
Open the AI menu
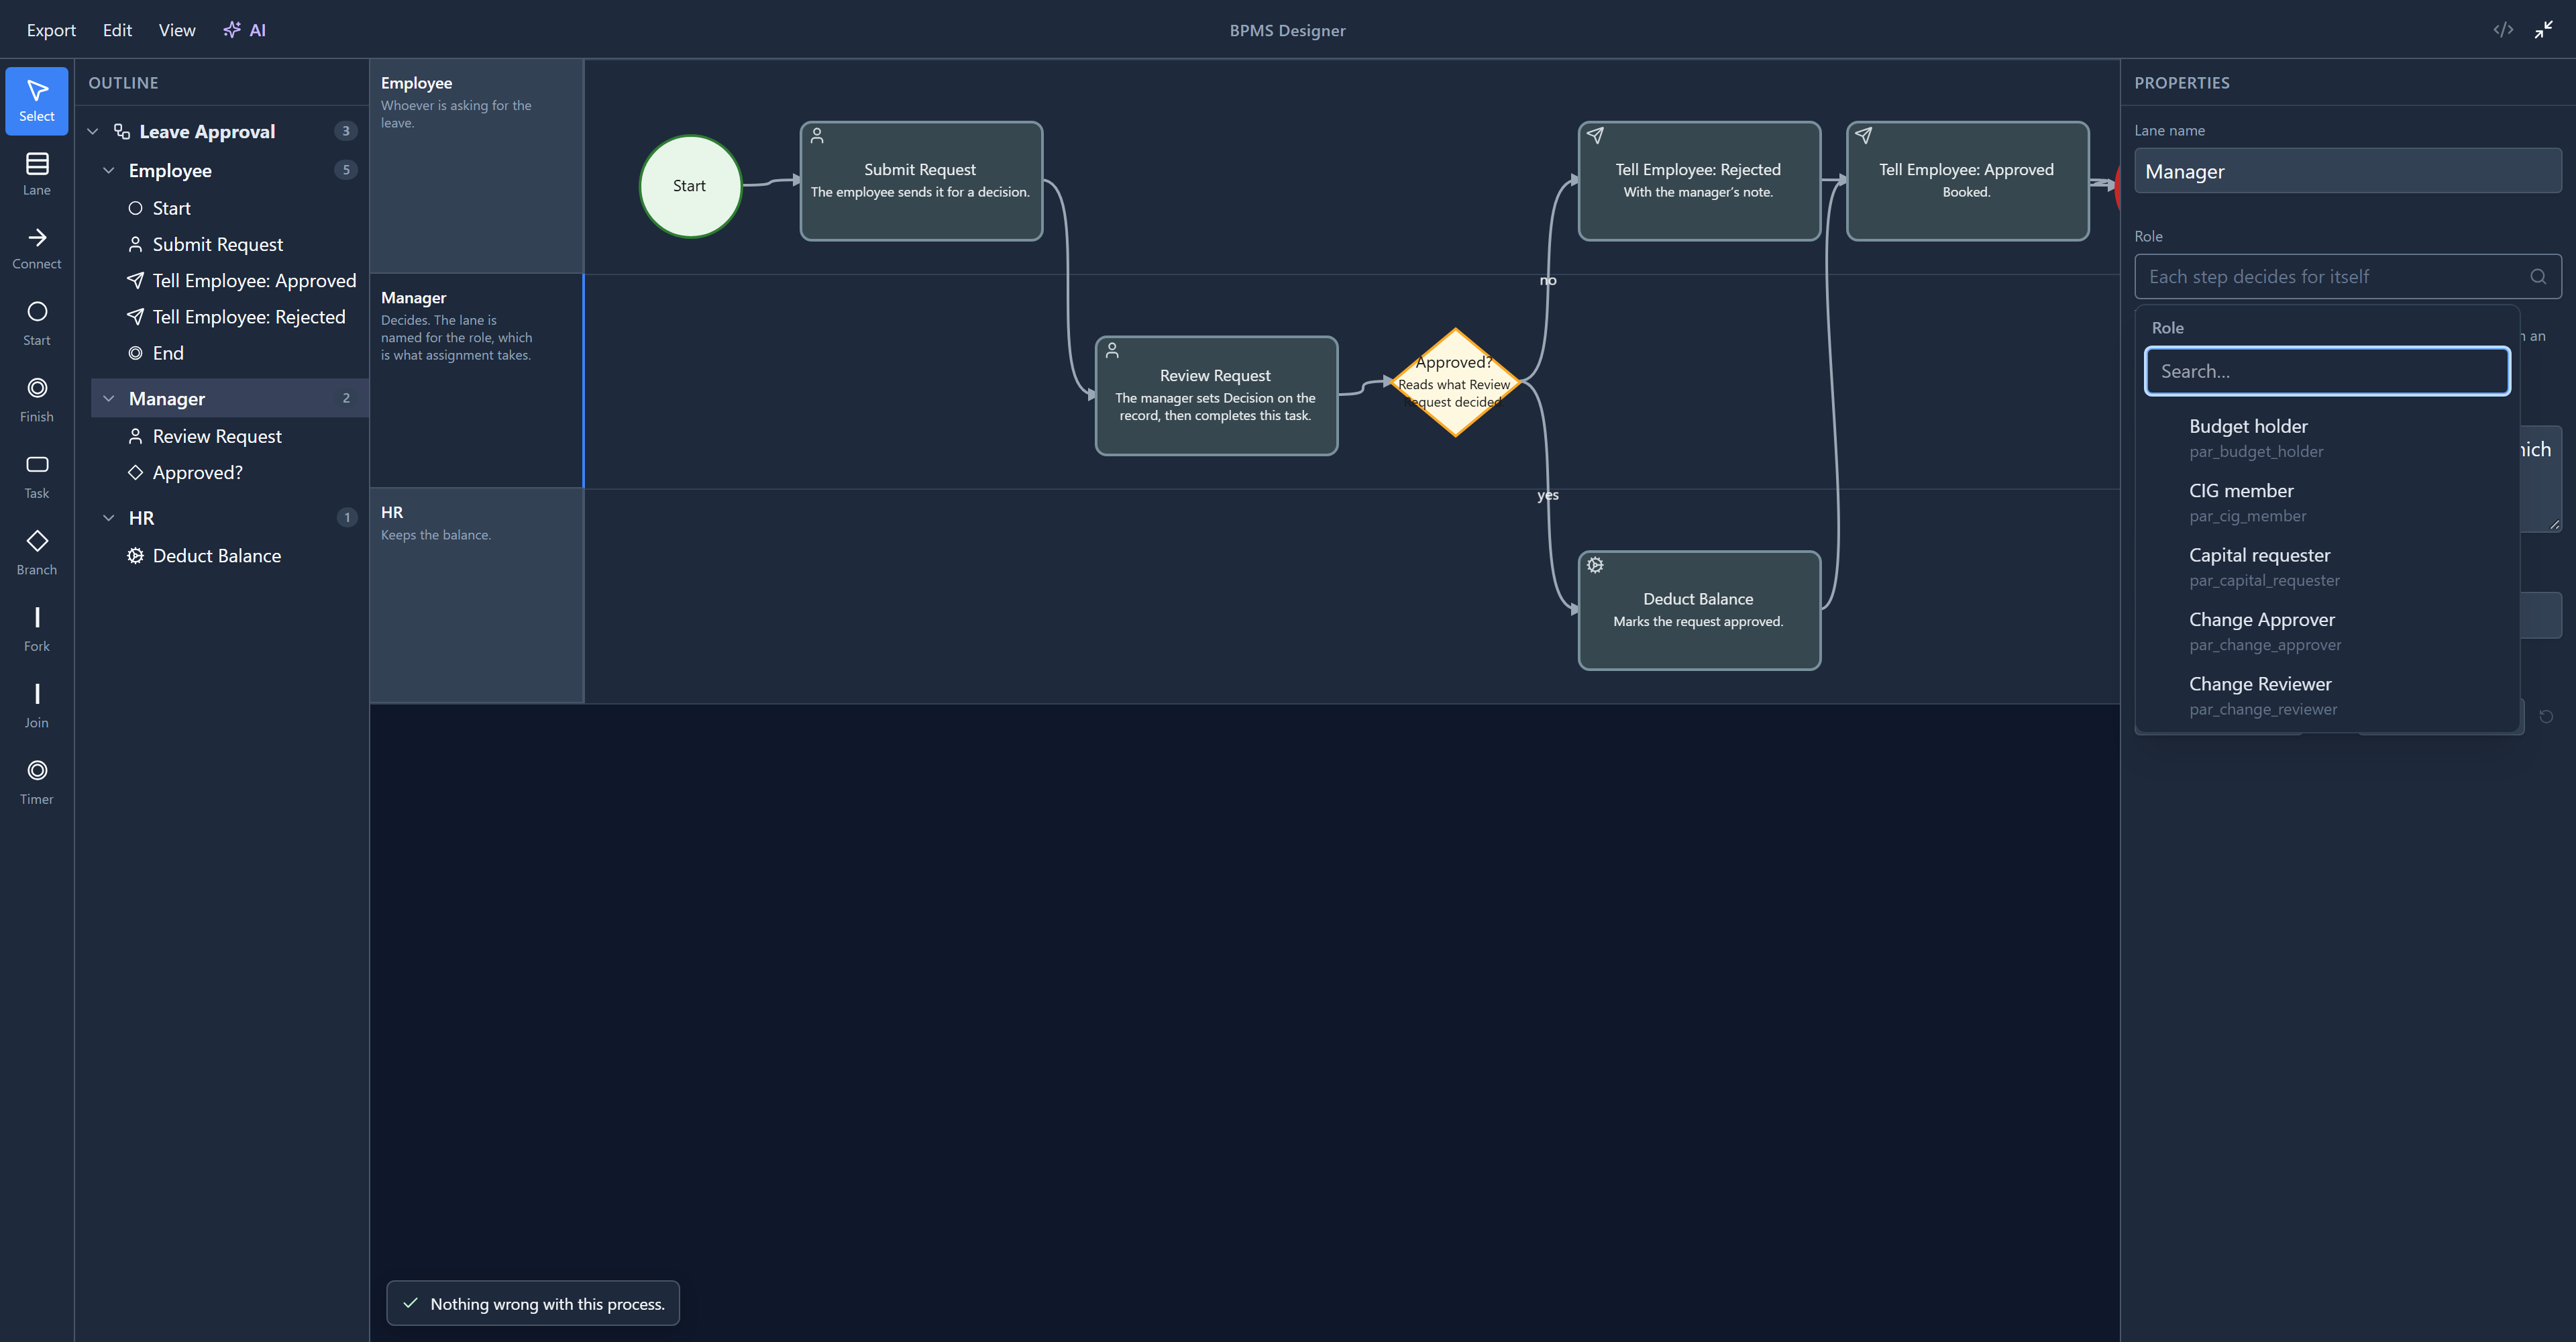click(x=245, y=30)
